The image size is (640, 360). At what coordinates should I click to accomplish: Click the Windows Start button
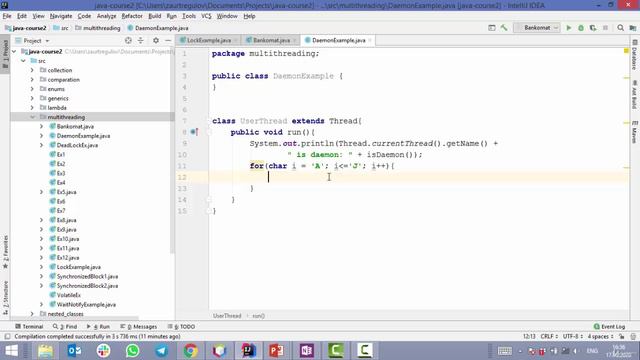[11, 351]
